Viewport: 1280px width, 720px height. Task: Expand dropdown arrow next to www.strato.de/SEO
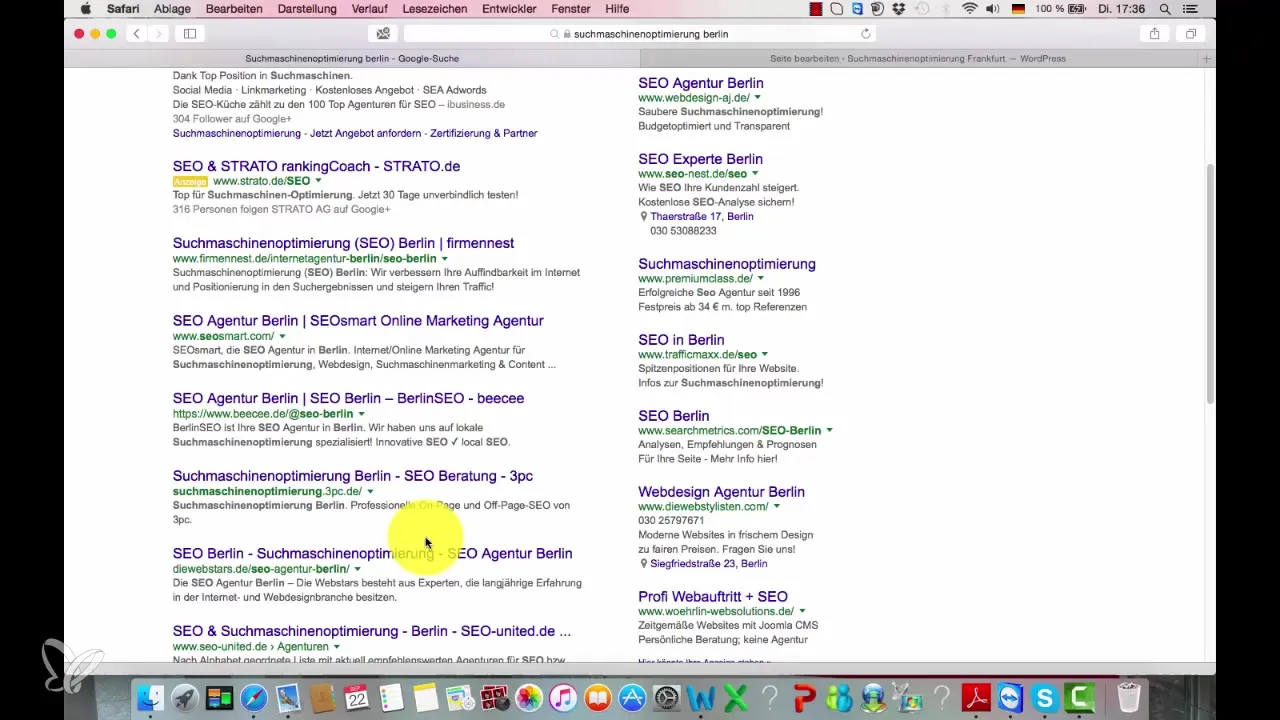[x=319, y=181]
